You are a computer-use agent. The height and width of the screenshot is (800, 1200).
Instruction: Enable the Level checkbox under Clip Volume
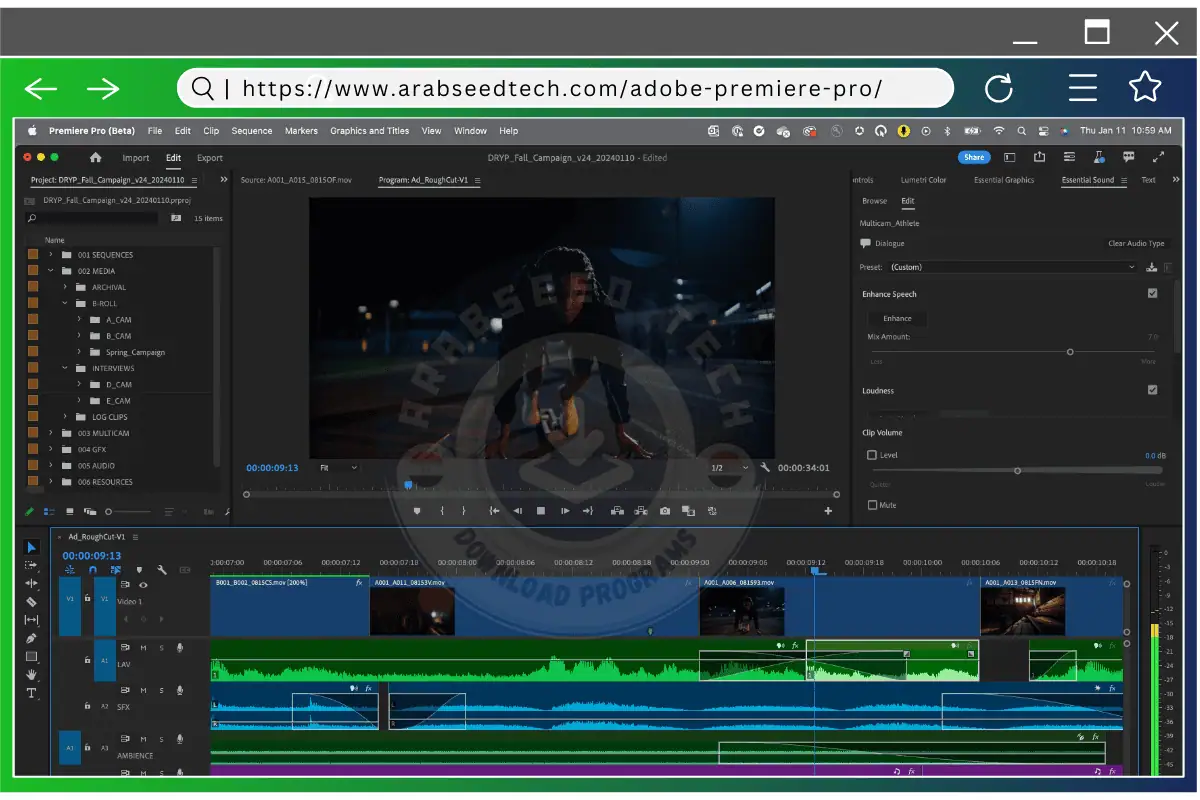tap(871, 455)
